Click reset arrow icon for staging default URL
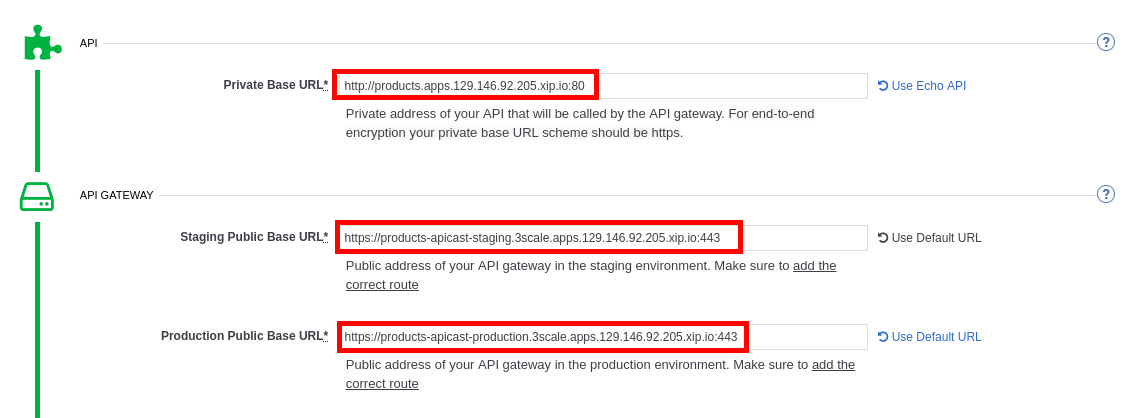The image size is (1141, 418). click(883, 238)
